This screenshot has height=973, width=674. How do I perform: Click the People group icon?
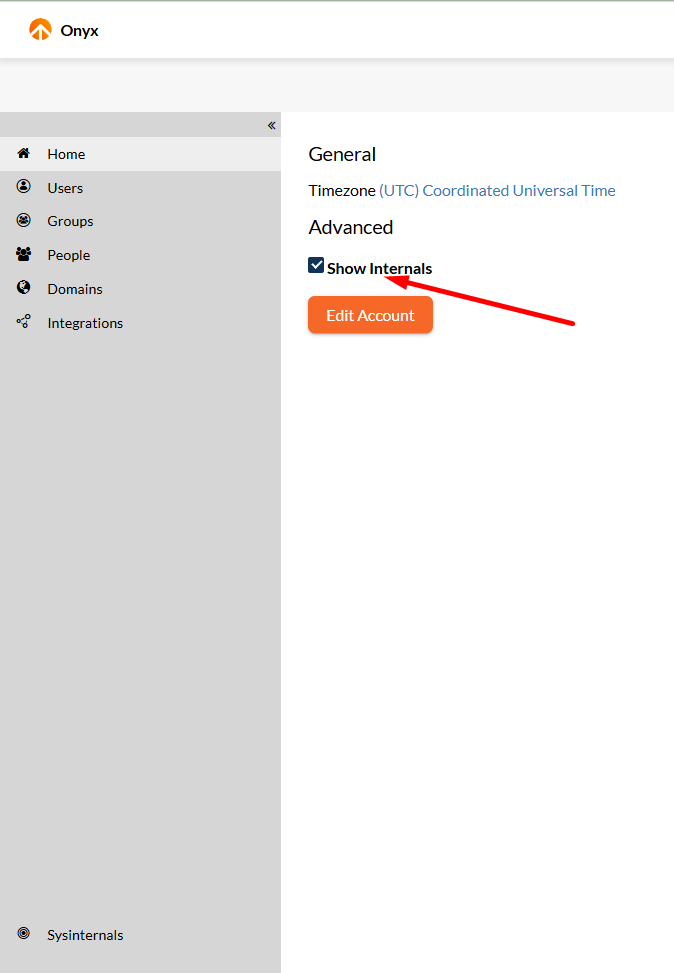click(x=24, y=254)
